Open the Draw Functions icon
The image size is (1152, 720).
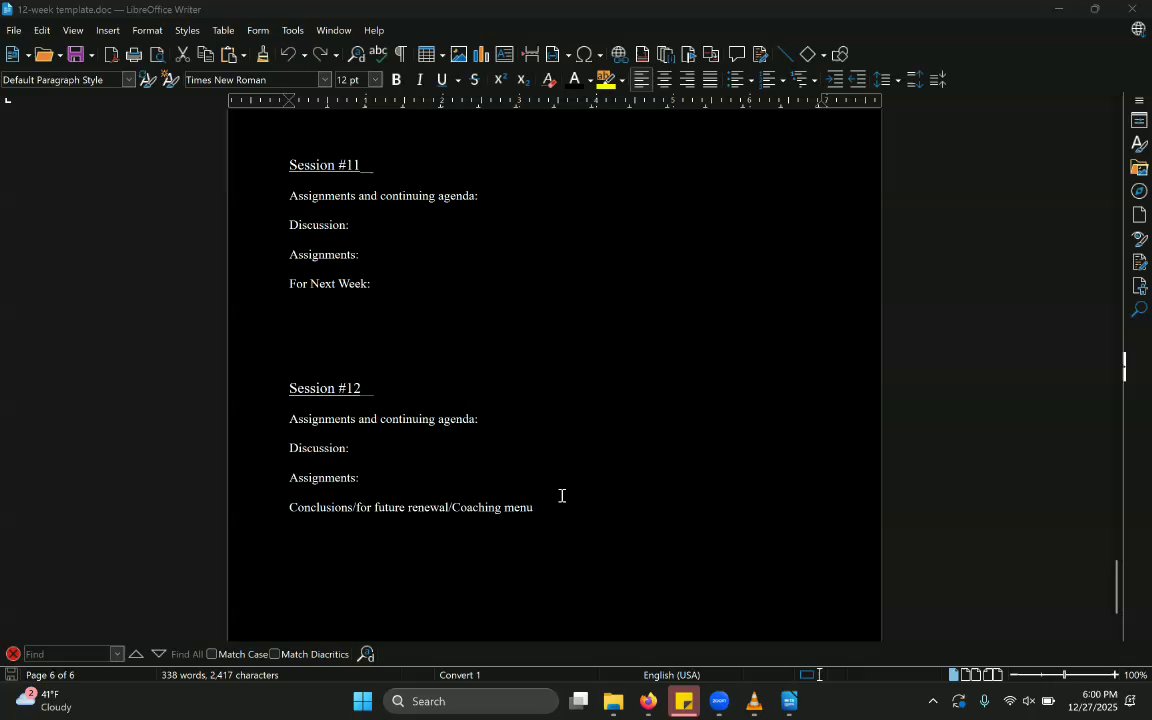point(840,54)
